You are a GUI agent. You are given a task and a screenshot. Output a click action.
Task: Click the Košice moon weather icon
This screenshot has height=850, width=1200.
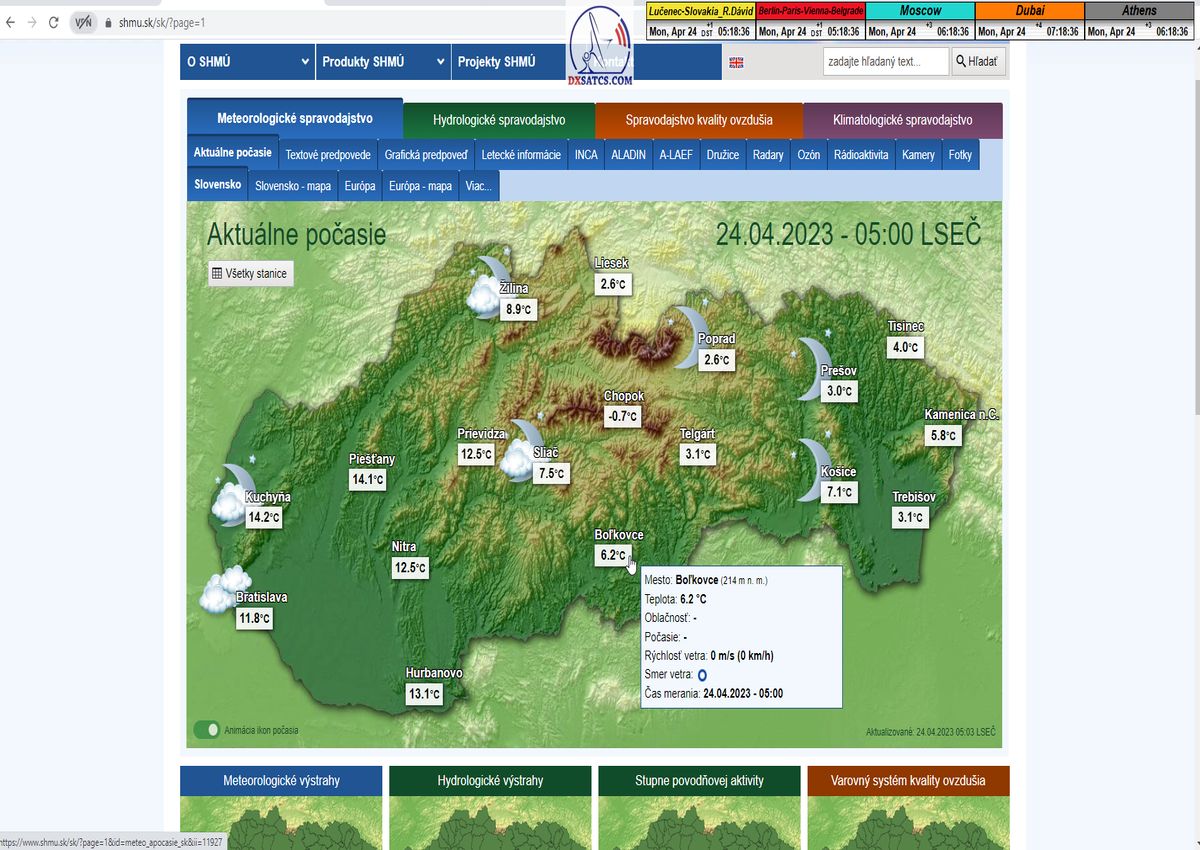coord(813,469)
